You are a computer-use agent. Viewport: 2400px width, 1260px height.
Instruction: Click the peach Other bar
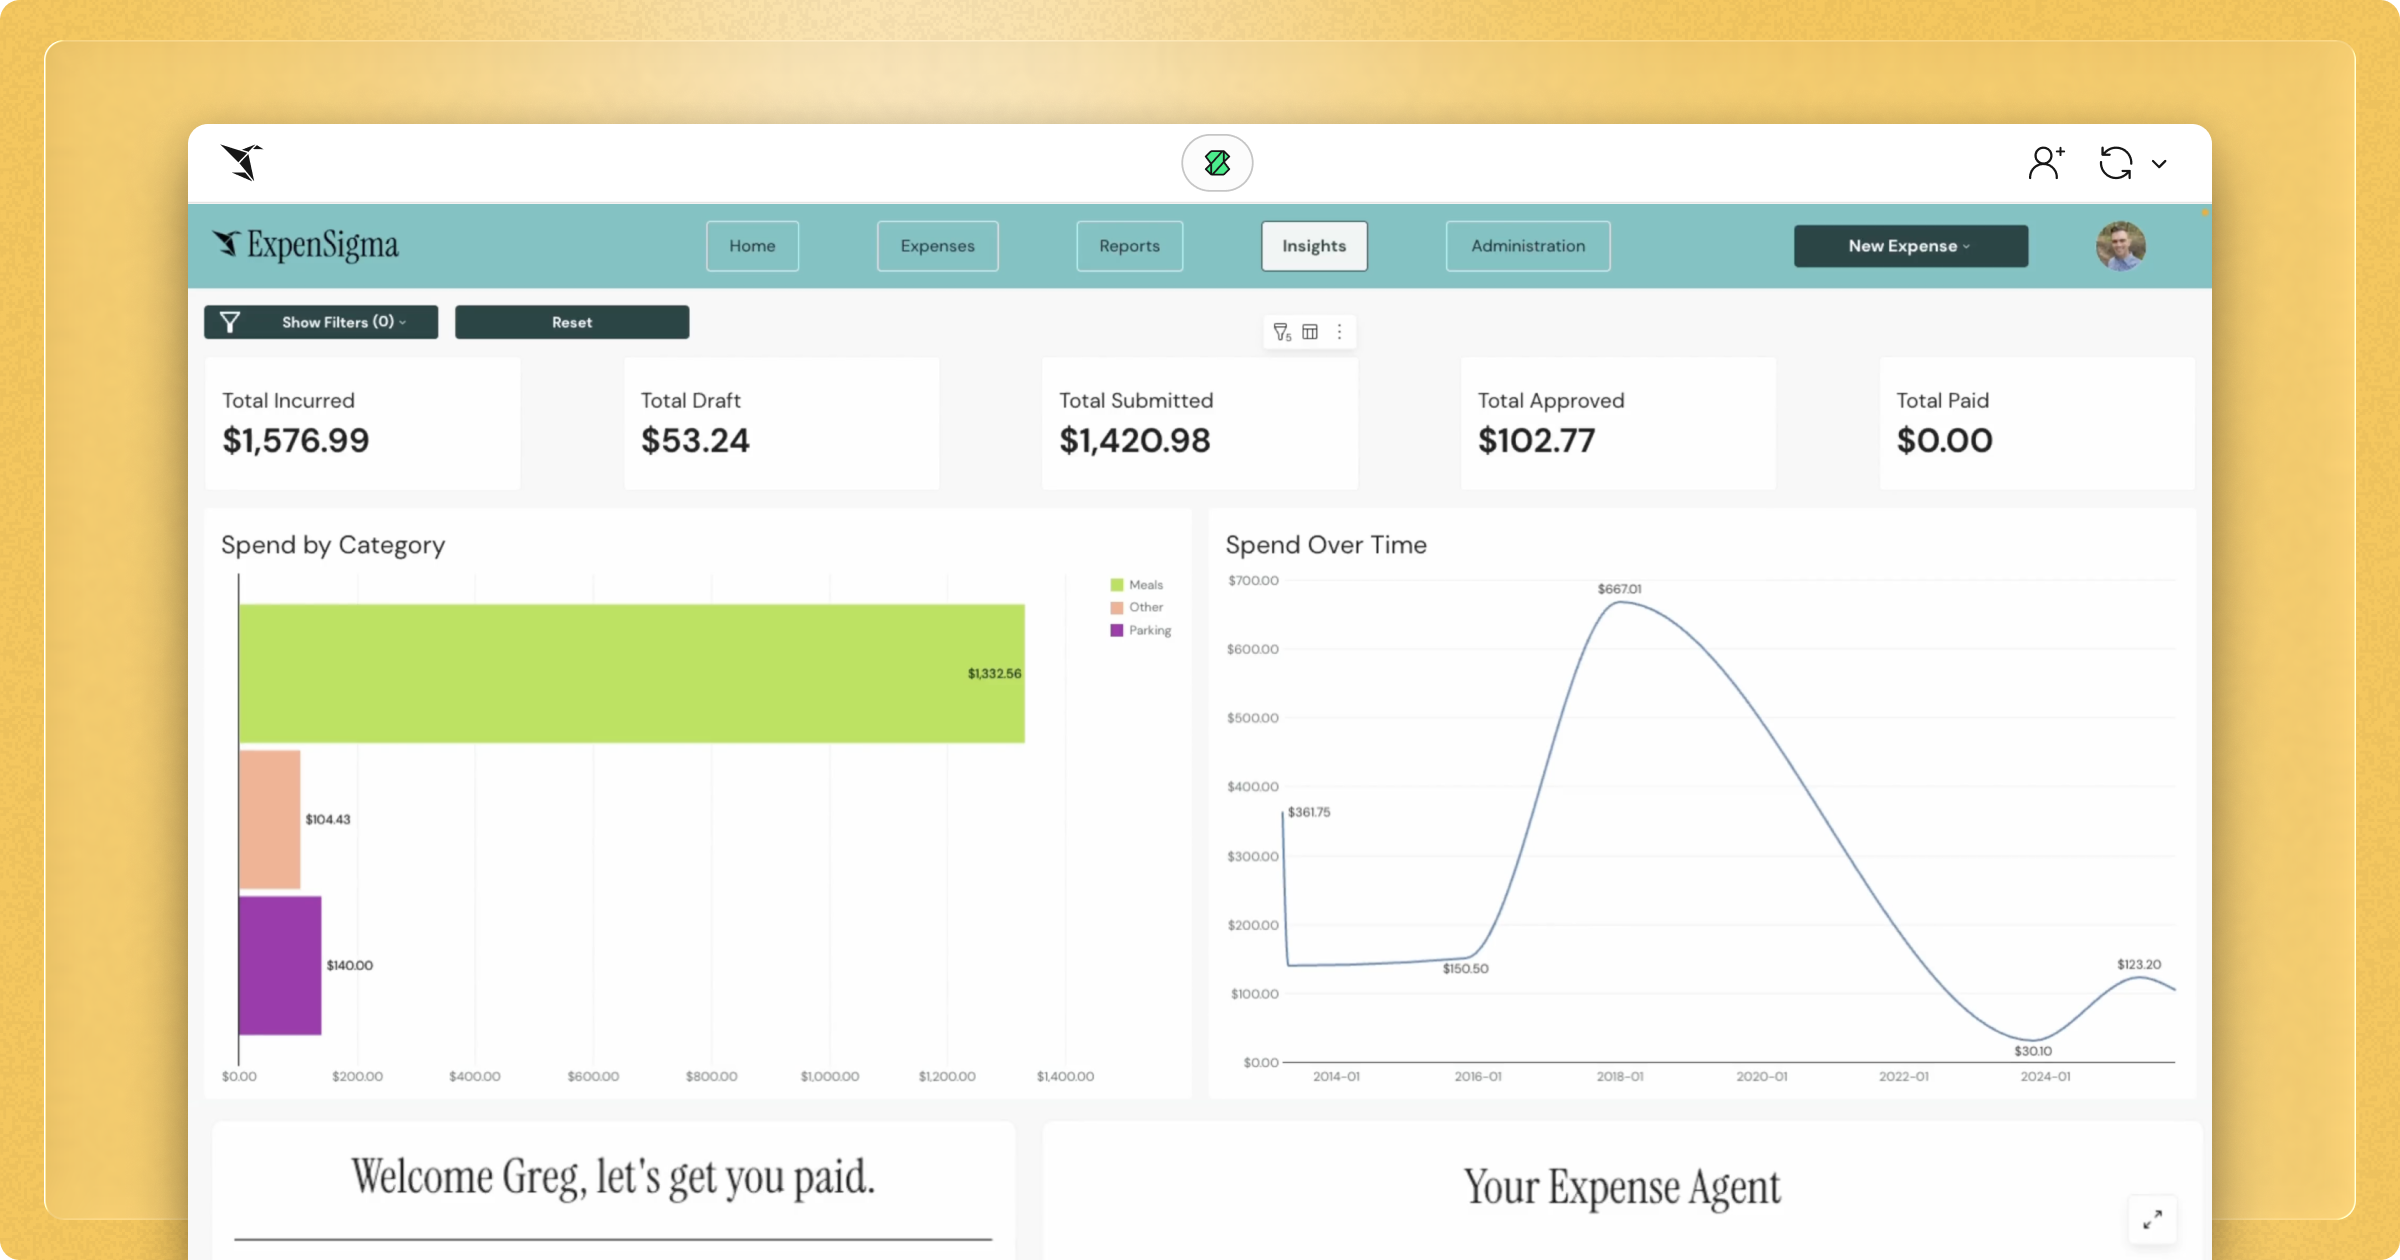[x=270, y=819]
